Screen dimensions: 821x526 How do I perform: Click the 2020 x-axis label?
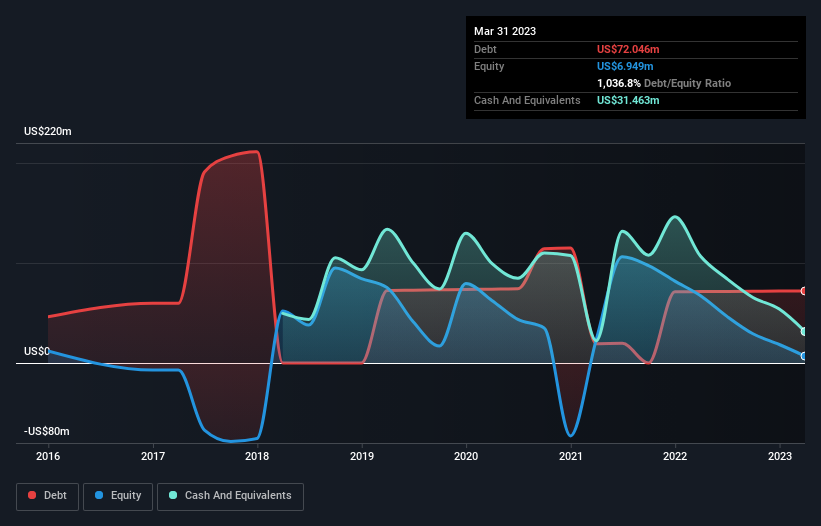466,456
